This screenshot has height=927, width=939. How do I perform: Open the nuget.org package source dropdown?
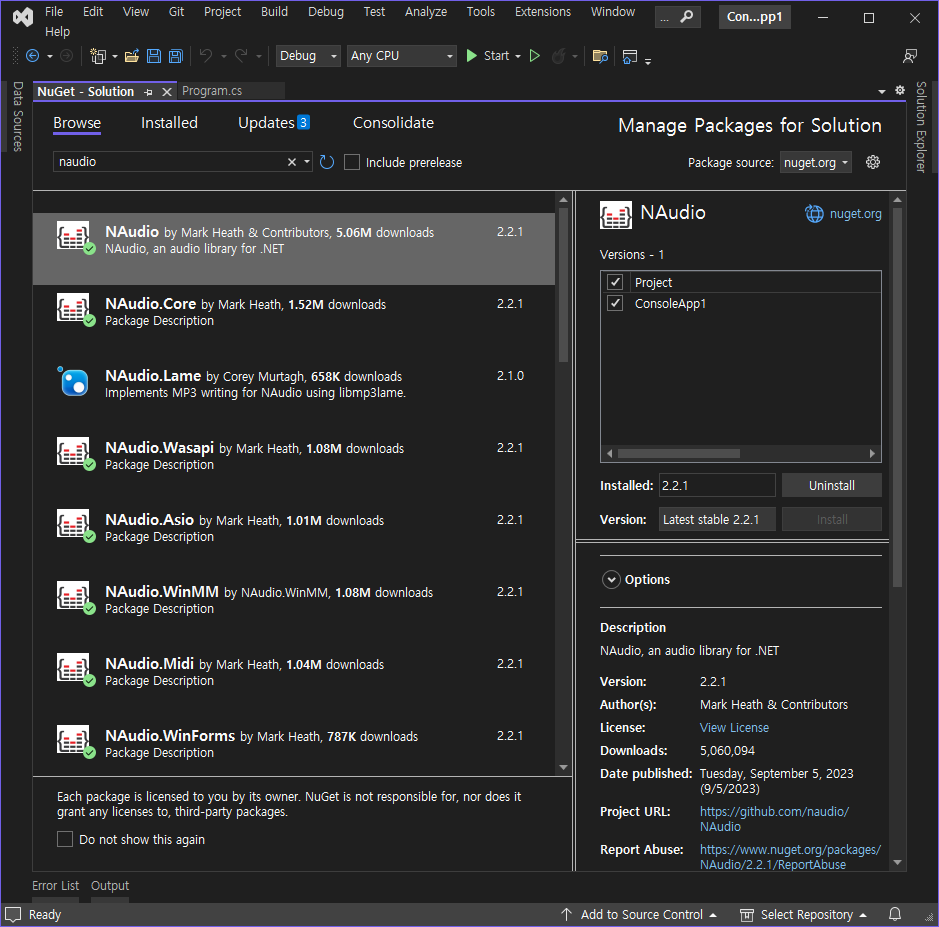point(815,162)
